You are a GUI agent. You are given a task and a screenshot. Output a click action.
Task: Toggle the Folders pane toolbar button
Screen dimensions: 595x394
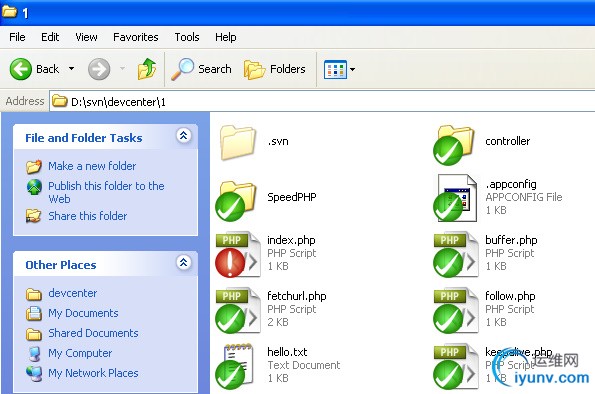tap(275, 69)
